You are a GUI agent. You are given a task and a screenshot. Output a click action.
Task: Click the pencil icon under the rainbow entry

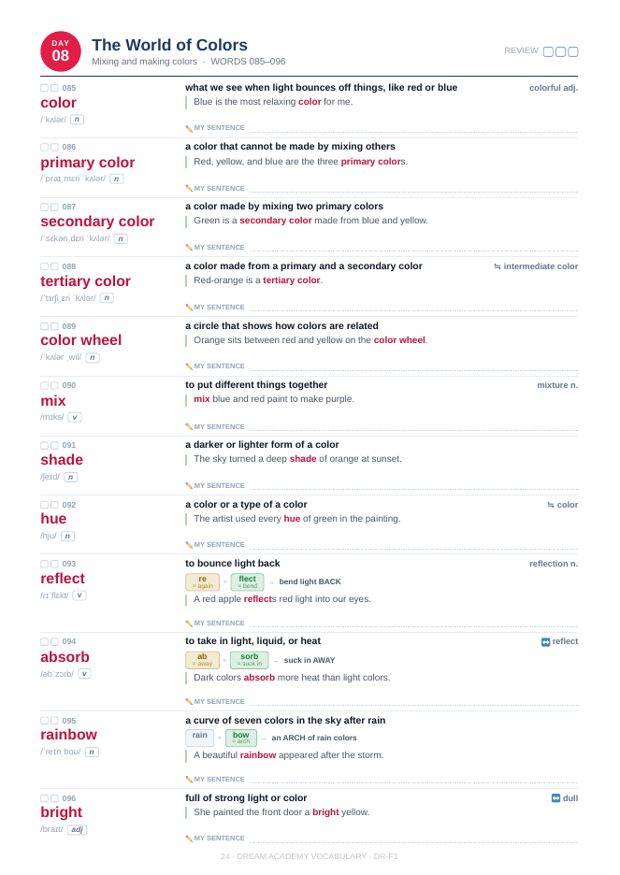click(189, 780)
